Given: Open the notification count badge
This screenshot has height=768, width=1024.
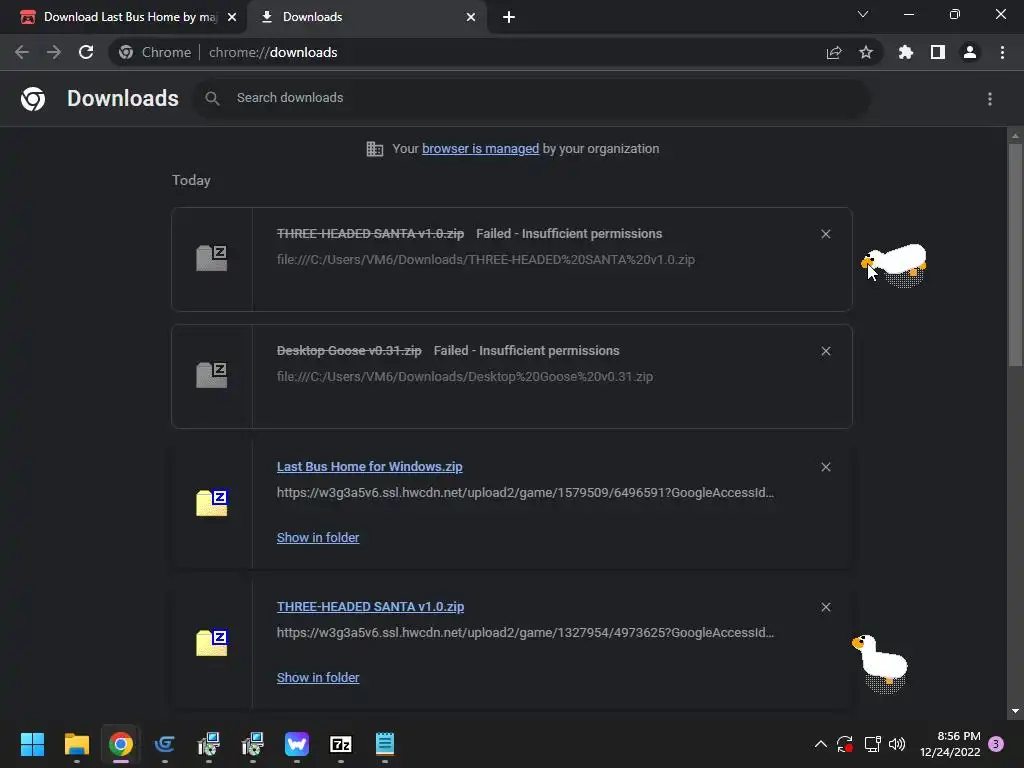Looking at the screenshot, I should click(996, 744).
